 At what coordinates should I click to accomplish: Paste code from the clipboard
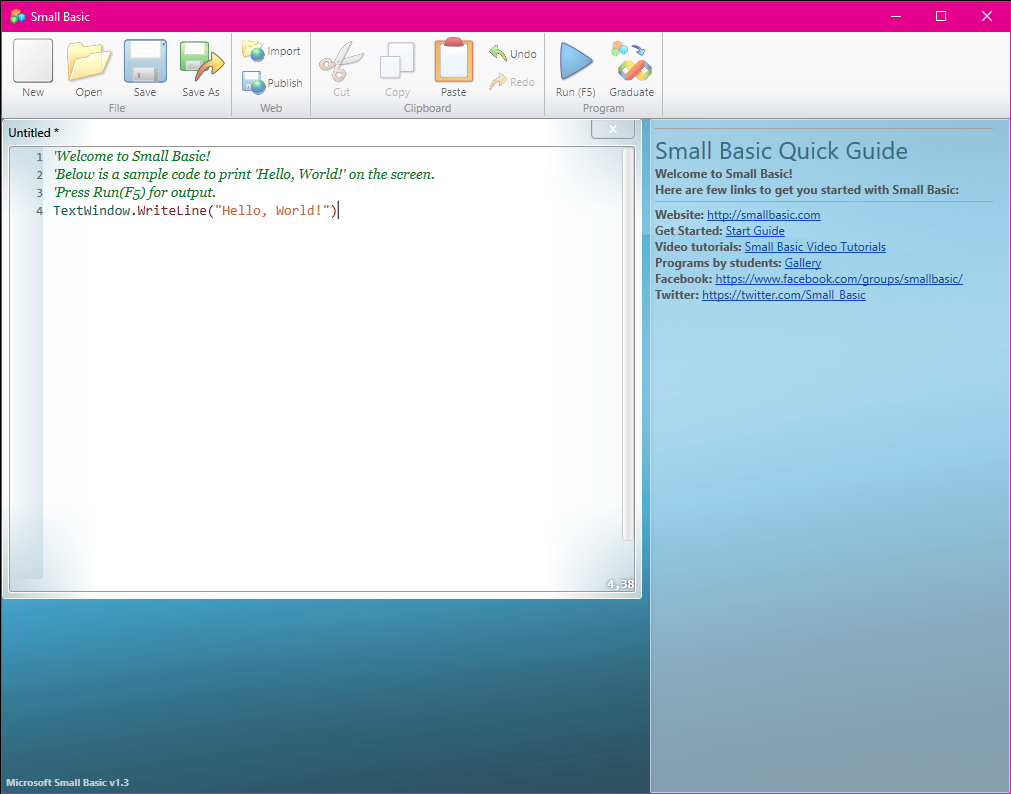pyautogui.click(x=452, y=68)
